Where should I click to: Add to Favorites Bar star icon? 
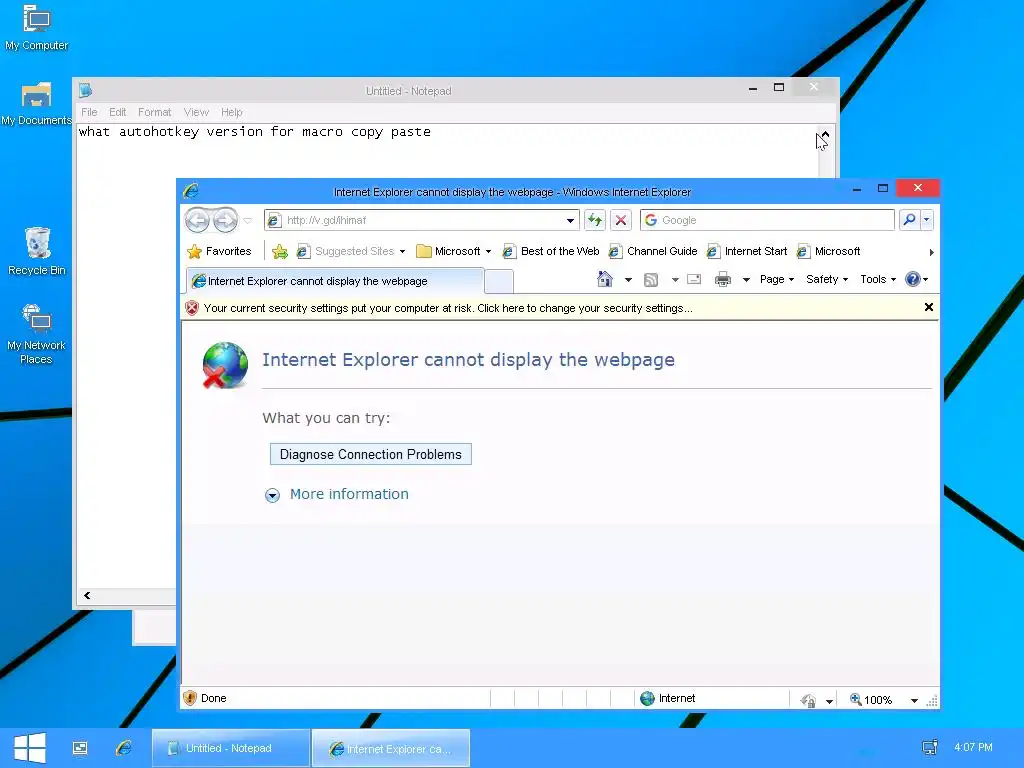point(280,251)
